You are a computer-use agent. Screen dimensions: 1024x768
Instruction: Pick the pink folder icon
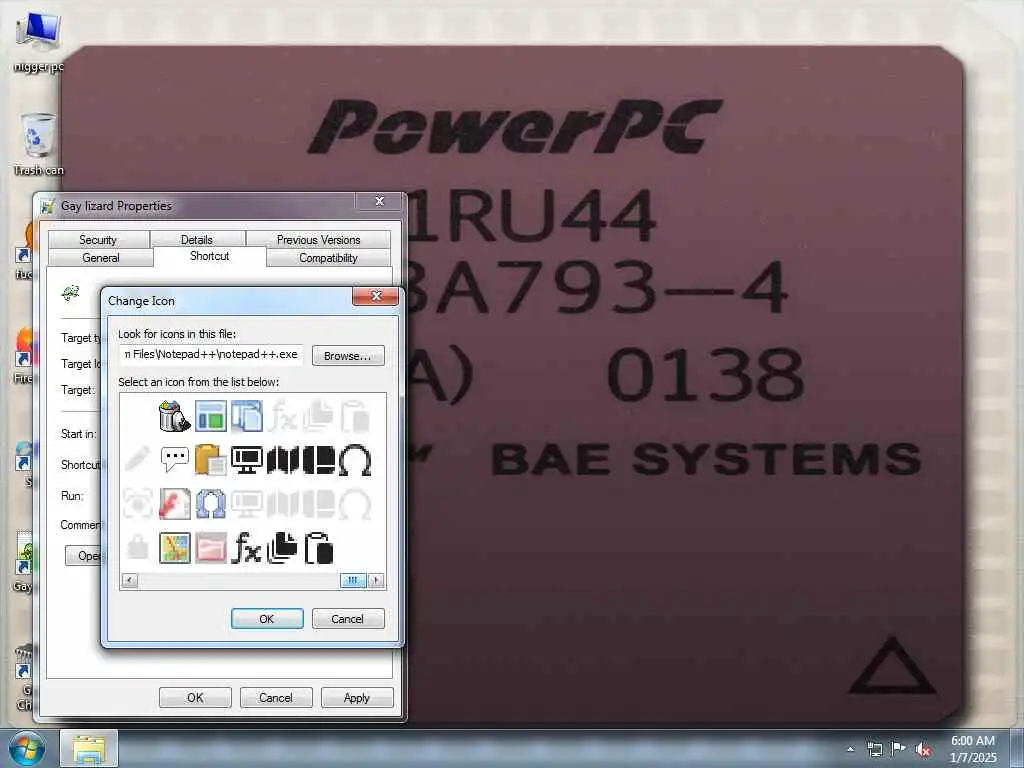210,547
